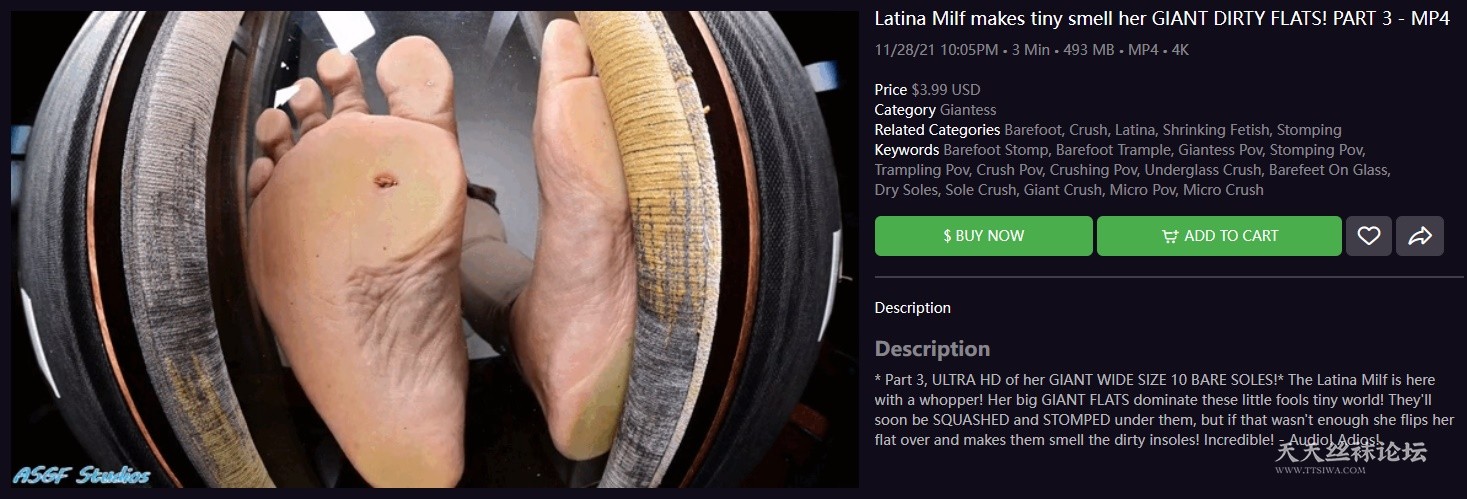The height and width of the screenshot is (499, 1467).
Task: Open the Latina related category
Action: tap(1134, 130)
